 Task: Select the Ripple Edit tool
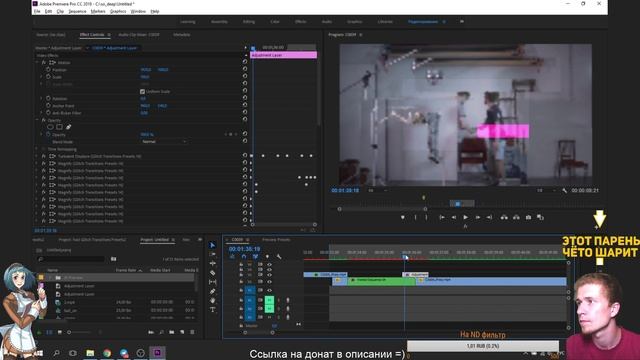[212, 264]
